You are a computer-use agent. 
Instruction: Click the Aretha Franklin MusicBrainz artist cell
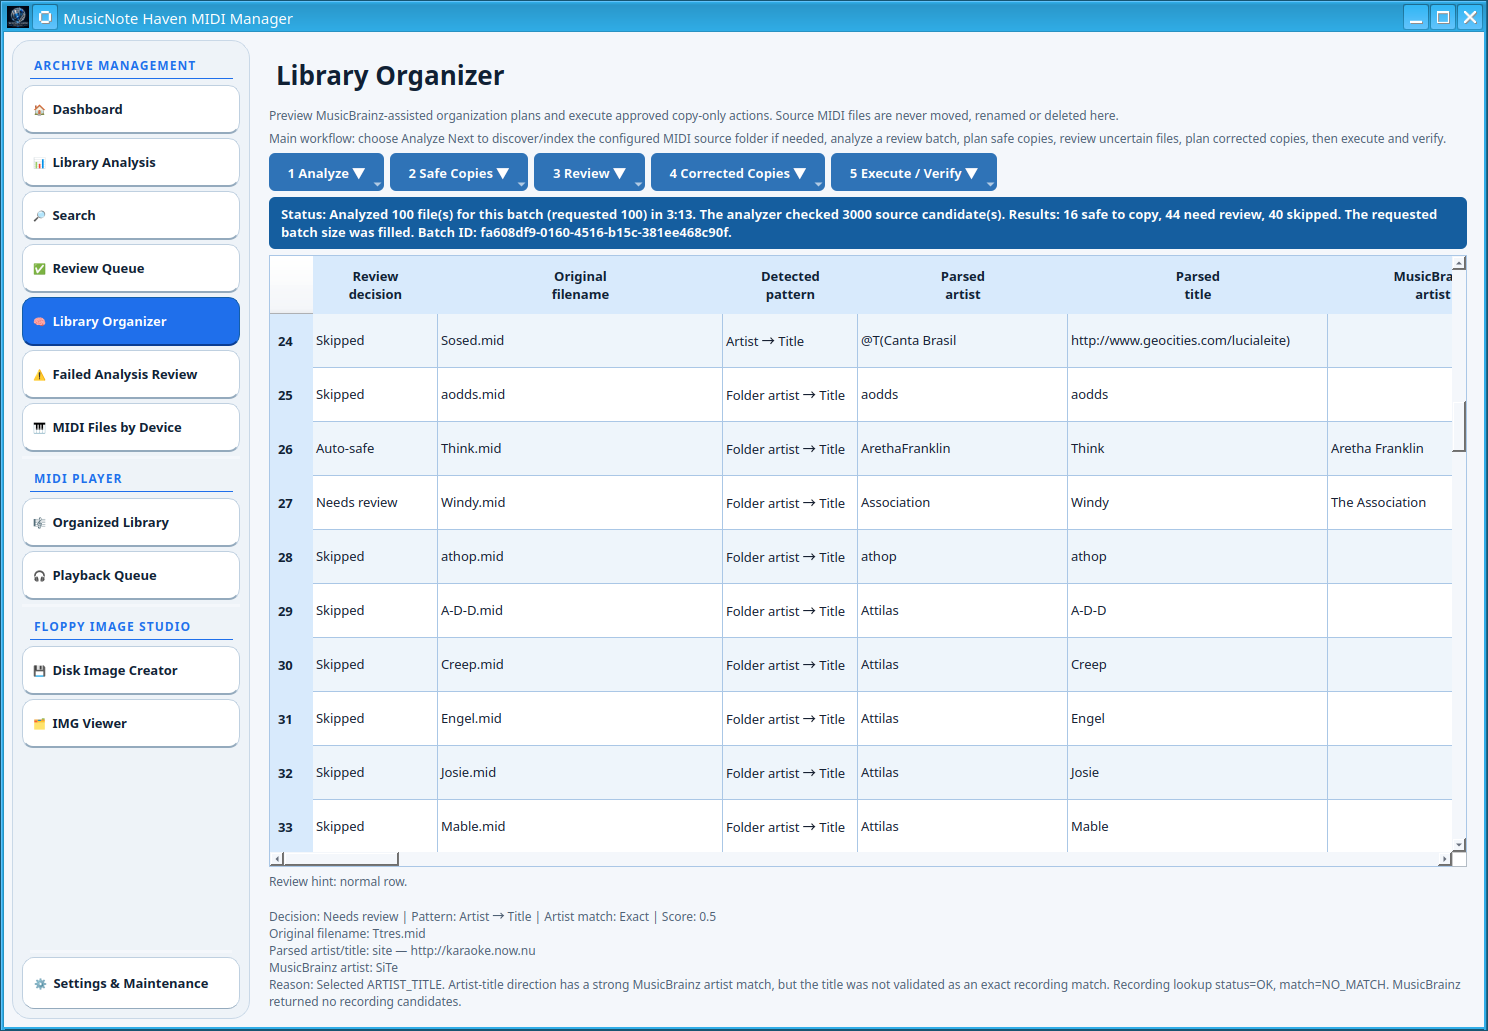[x=1390, y=449]
